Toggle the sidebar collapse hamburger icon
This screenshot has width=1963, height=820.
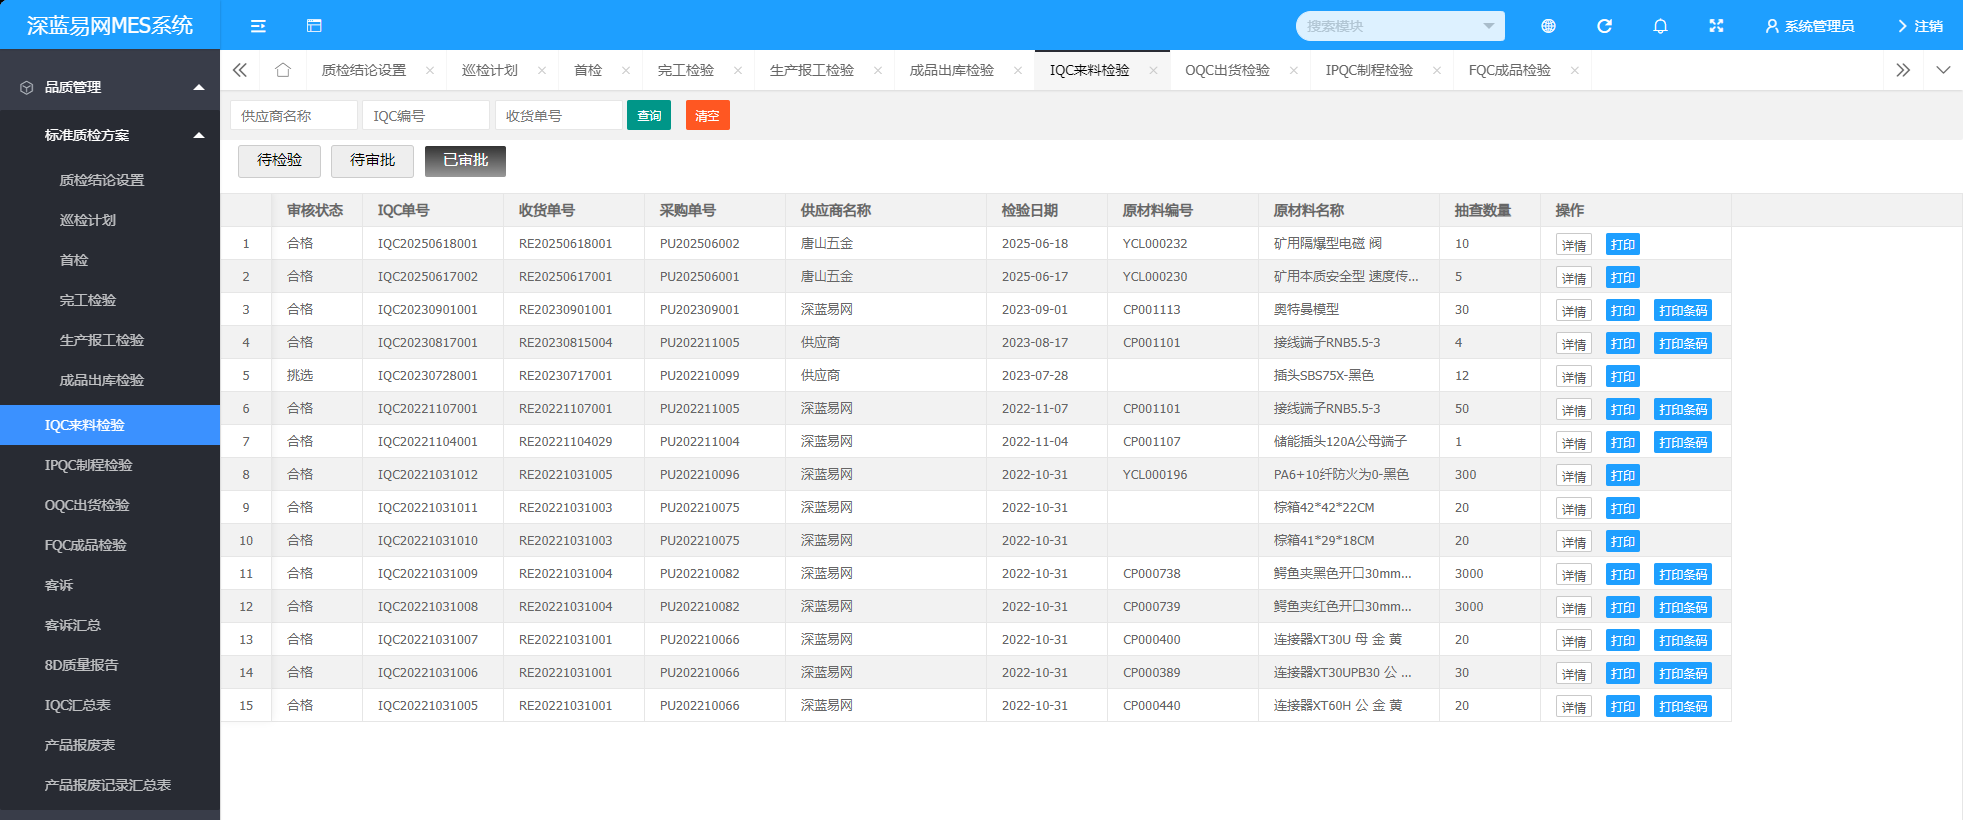258,26
